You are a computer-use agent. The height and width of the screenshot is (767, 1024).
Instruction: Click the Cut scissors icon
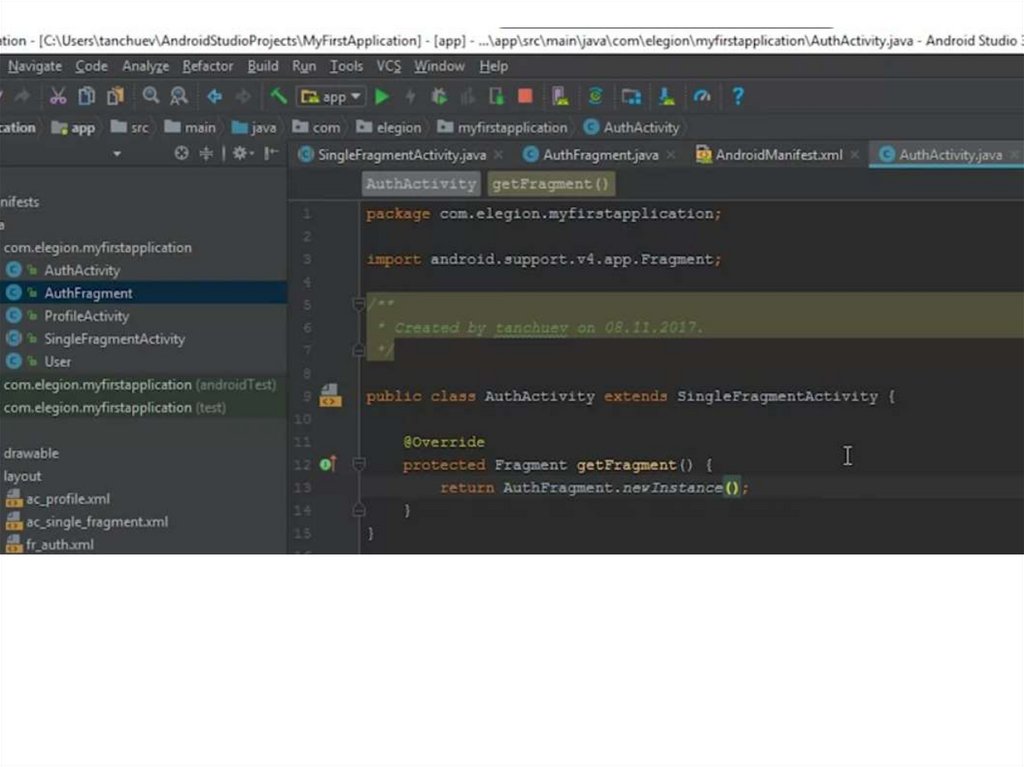click(x=58, y=97)
